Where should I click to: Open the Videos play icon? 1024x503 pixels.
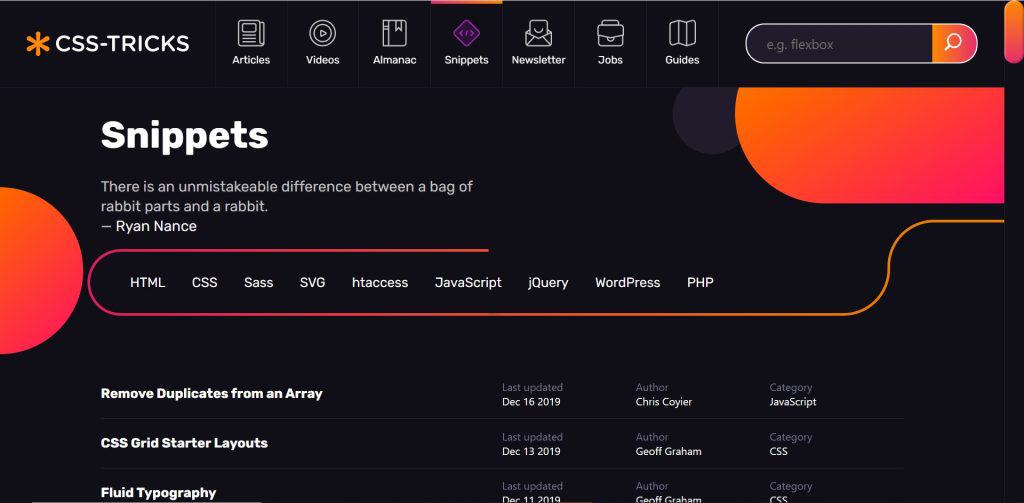tap(323, 33)
